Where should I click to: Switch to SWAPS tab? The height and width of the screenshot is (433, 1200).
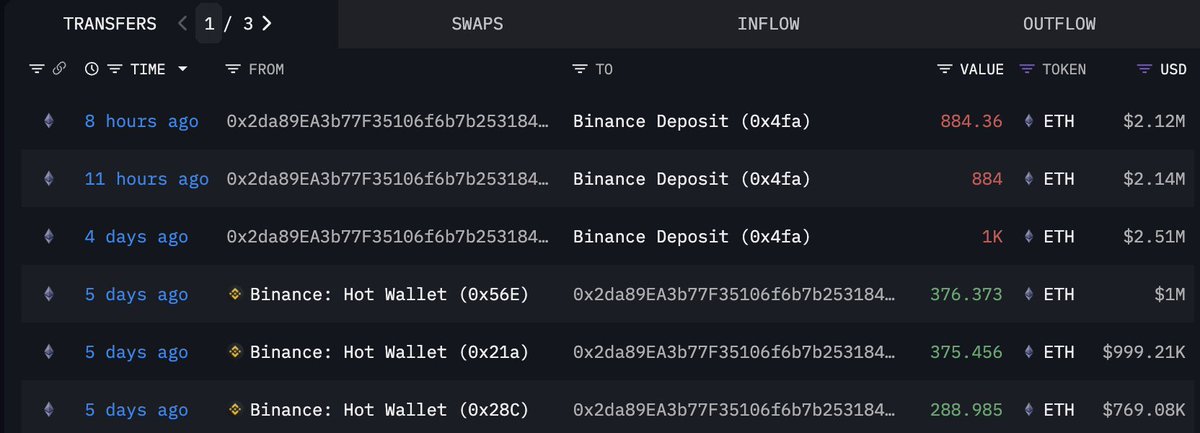477,23
